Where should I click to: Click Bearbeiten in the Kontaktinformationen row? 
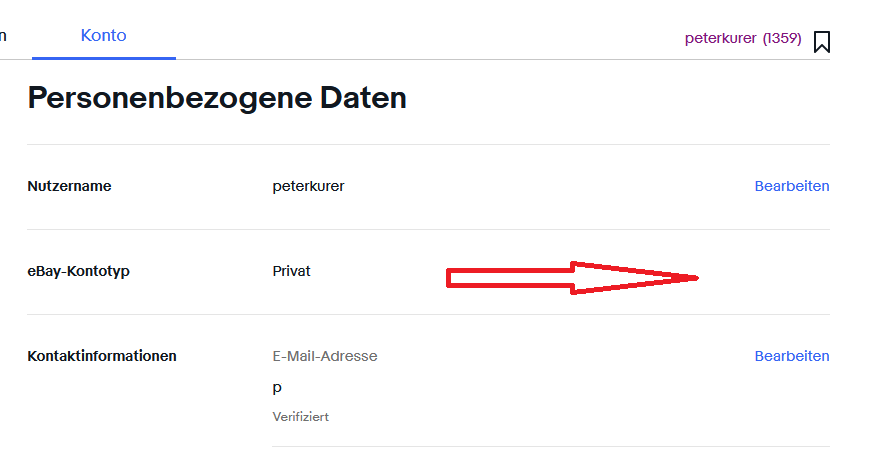(791, 356)
